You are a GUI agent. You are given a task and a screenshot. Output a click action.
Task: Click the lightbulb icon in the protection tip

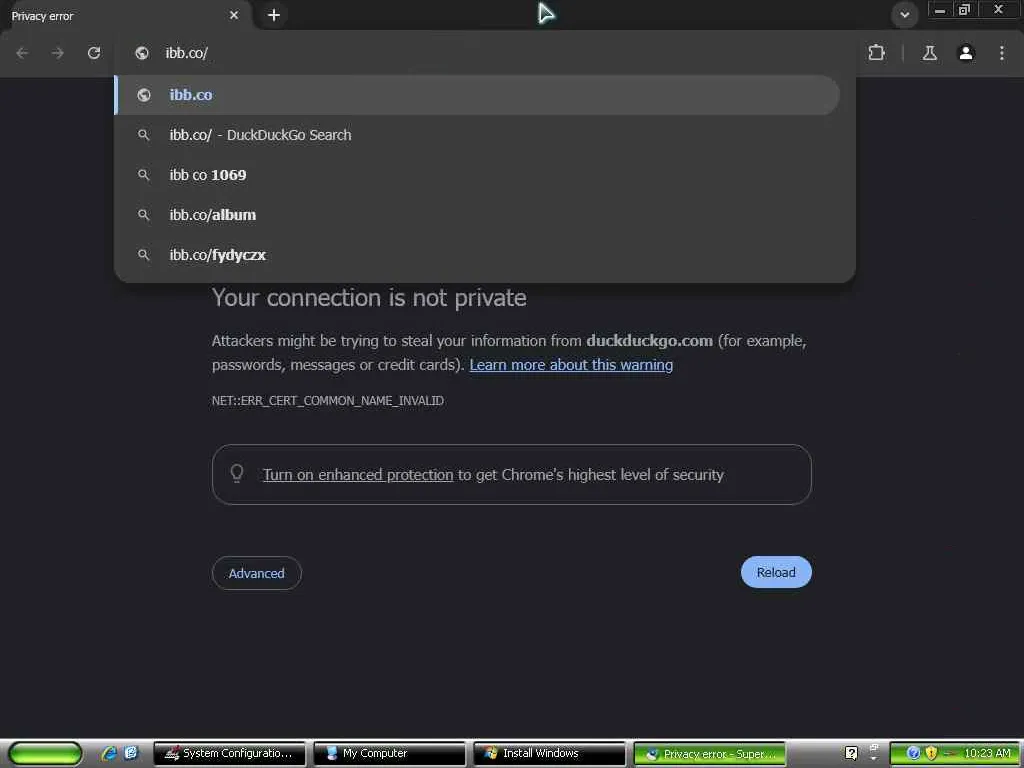[237, 473]
